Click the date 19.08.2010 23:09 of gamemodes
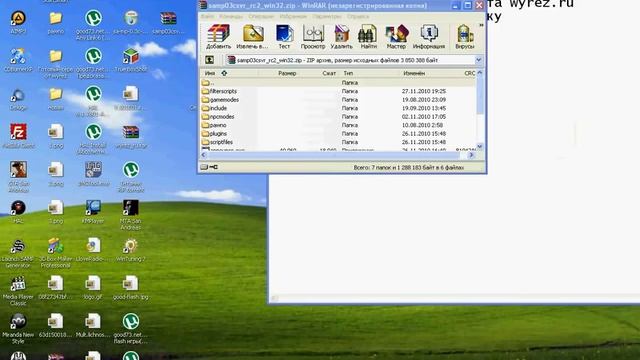This screenshot has height=360, width=640. (424, 100)
